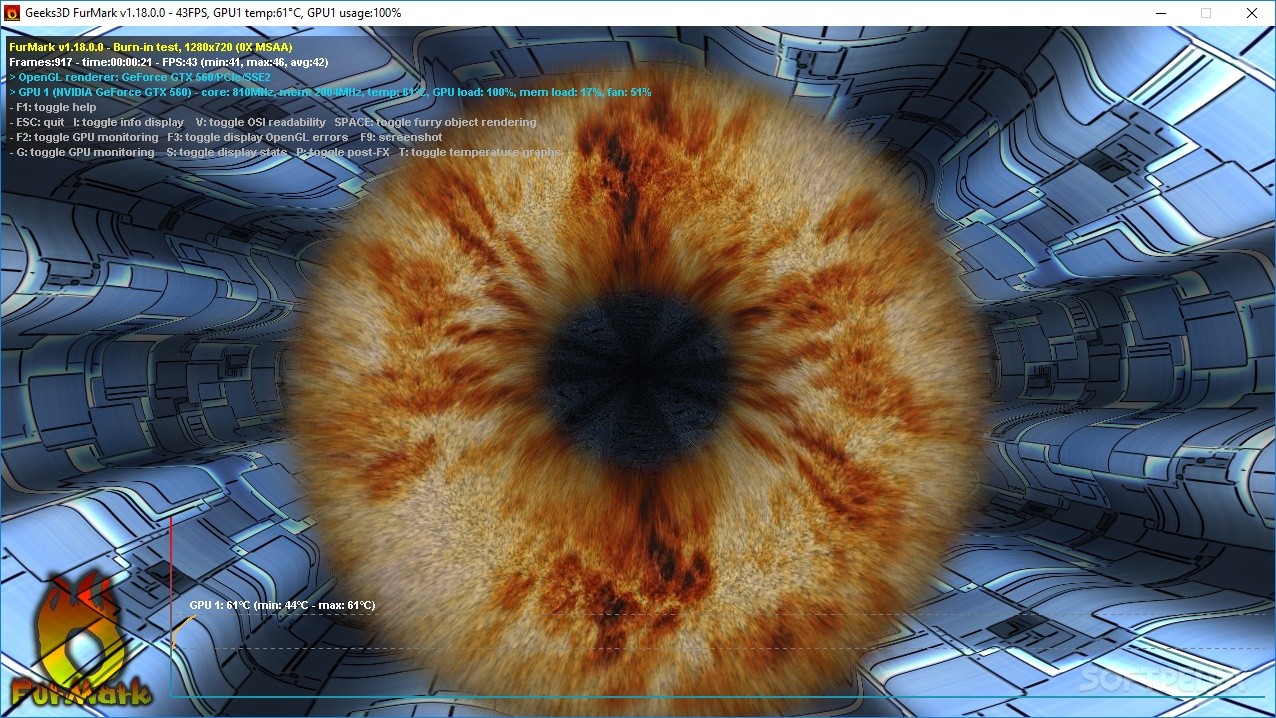Minimize the FurMark window
The width and height of the screenshot is (1276, 718).
[1160, 13]
